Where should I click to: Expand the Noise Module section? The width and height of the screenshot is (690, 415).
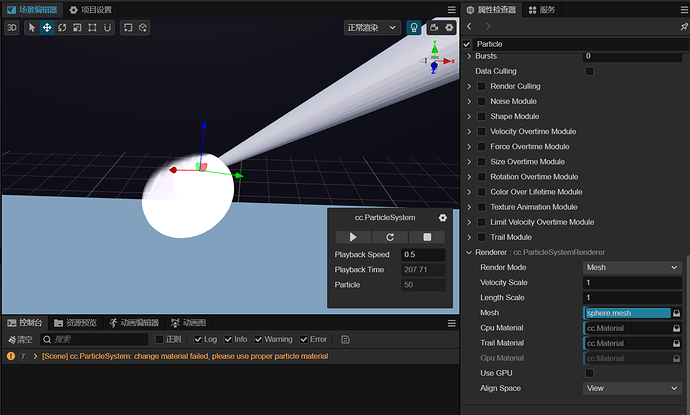point(469,101)
